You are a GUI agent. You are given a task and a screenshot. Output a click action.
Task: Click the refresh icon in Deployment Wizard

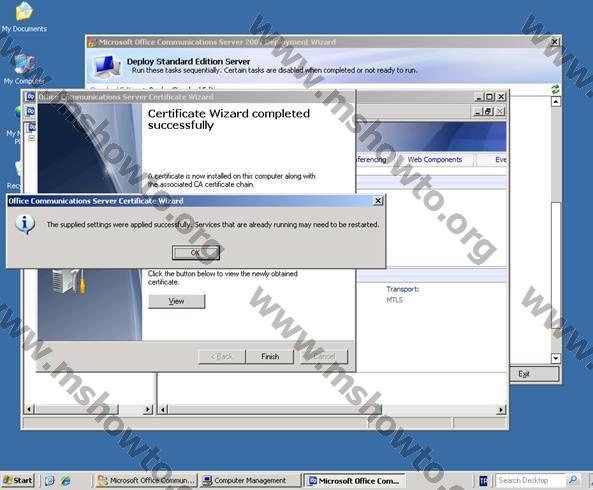tap(555, 89)
